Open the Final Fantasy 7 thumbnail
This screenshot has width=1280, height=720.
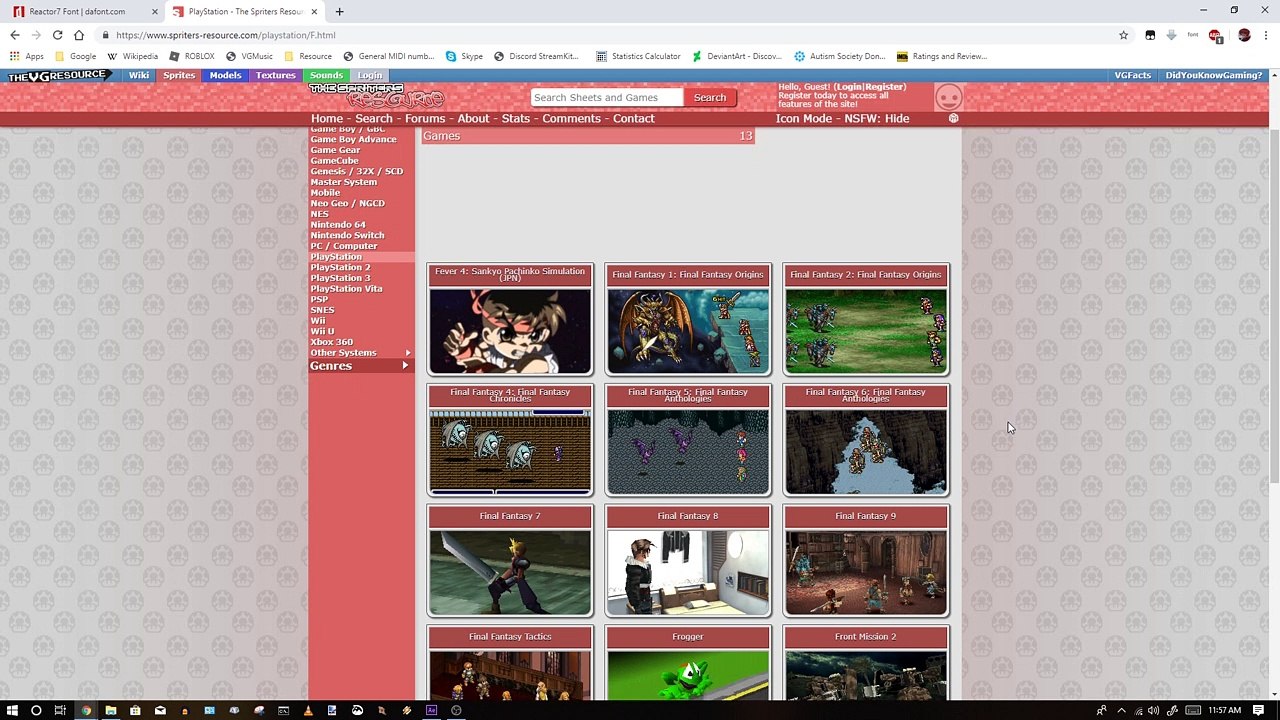click(x=510, y=571)
